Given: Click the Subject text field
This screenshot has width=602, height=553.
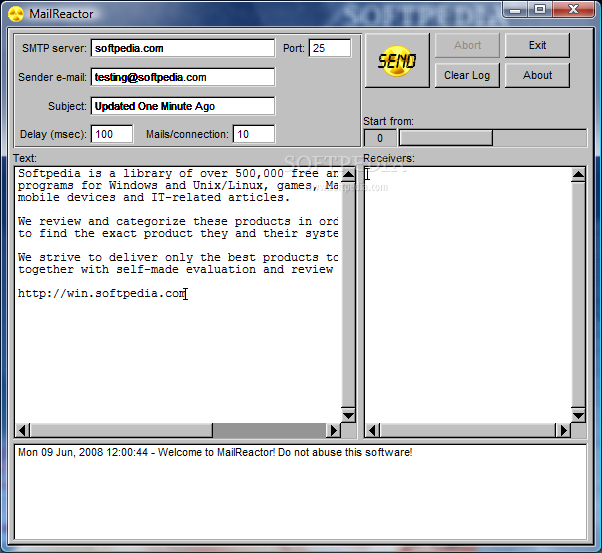Looking at the screenshot, I should pyautogui.click(x=183, y=106).
